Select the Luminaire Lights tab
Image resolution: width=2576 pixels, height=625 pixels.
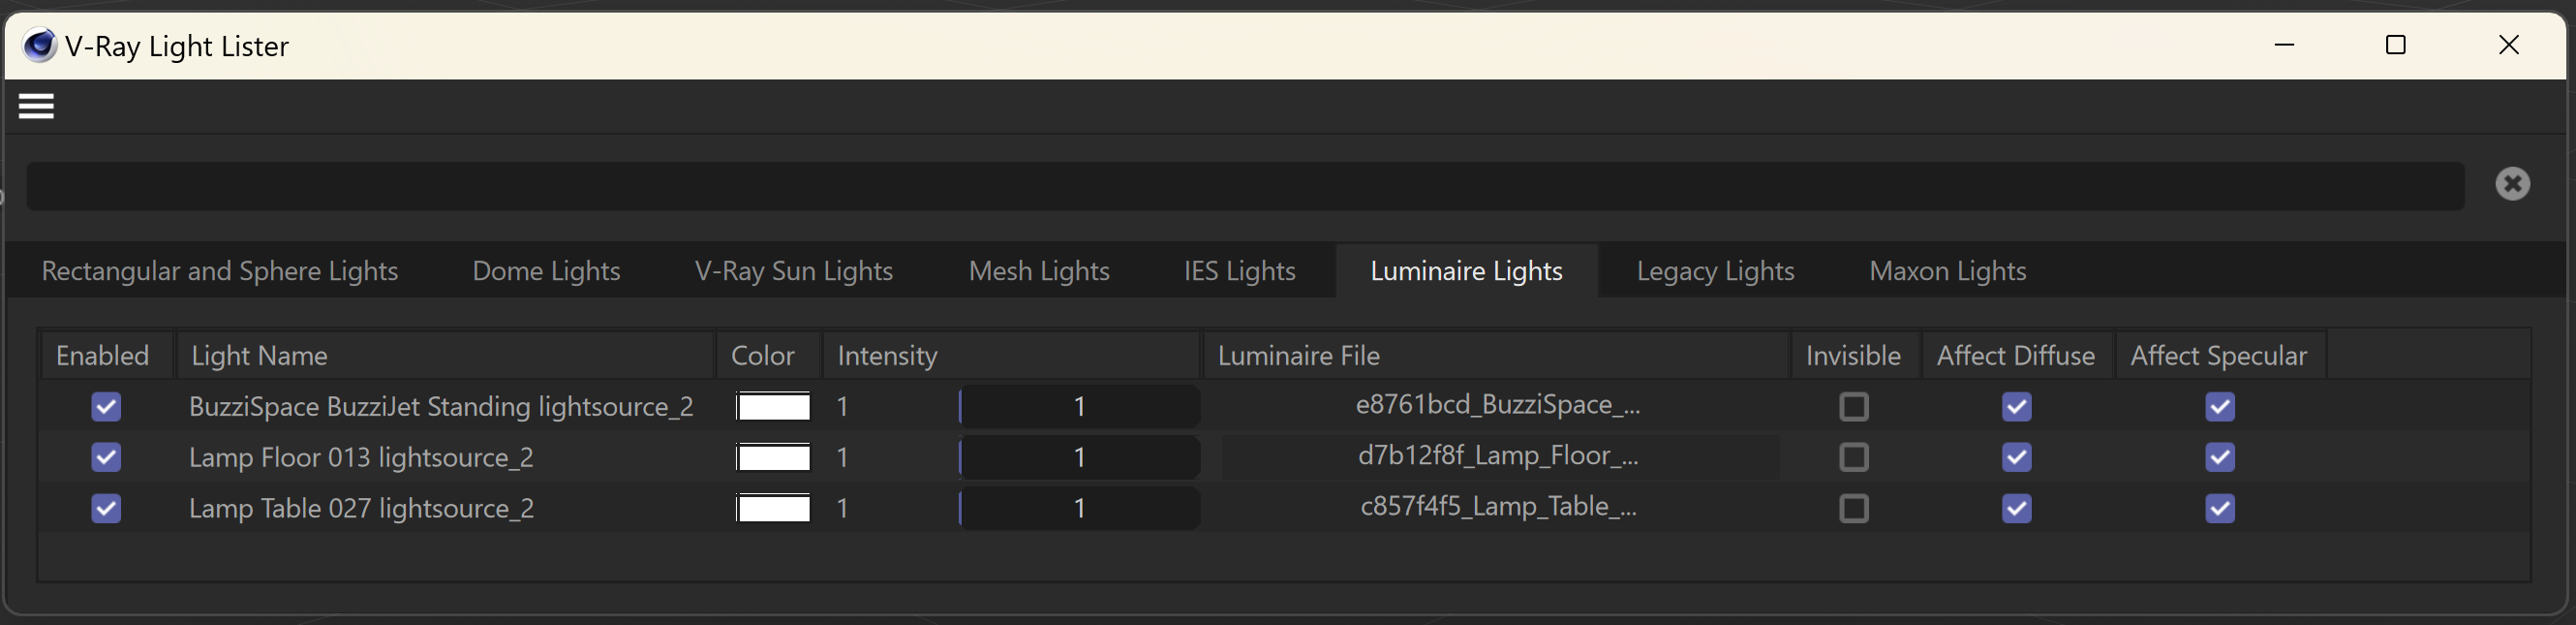1467,271
